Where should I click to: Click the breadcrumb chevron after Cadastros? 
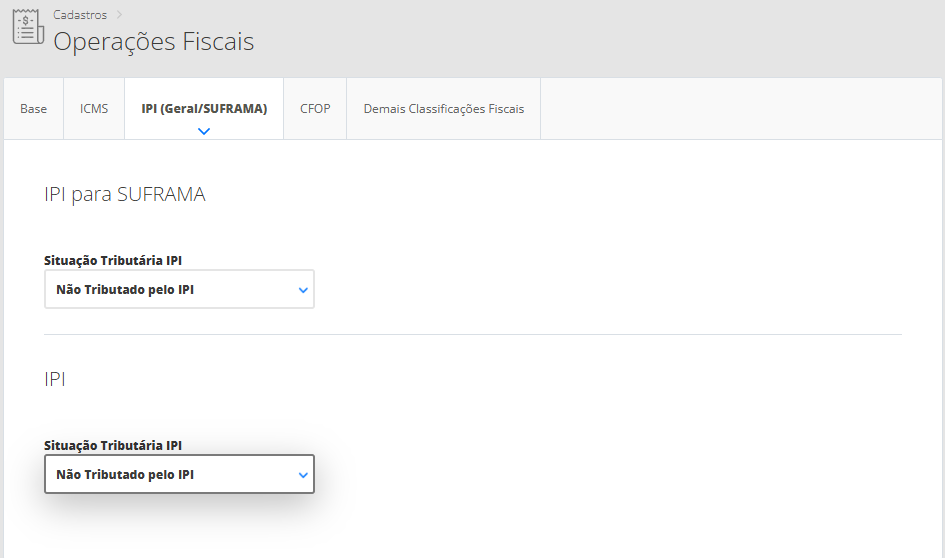pyautogui.click(x=119, y=15)
